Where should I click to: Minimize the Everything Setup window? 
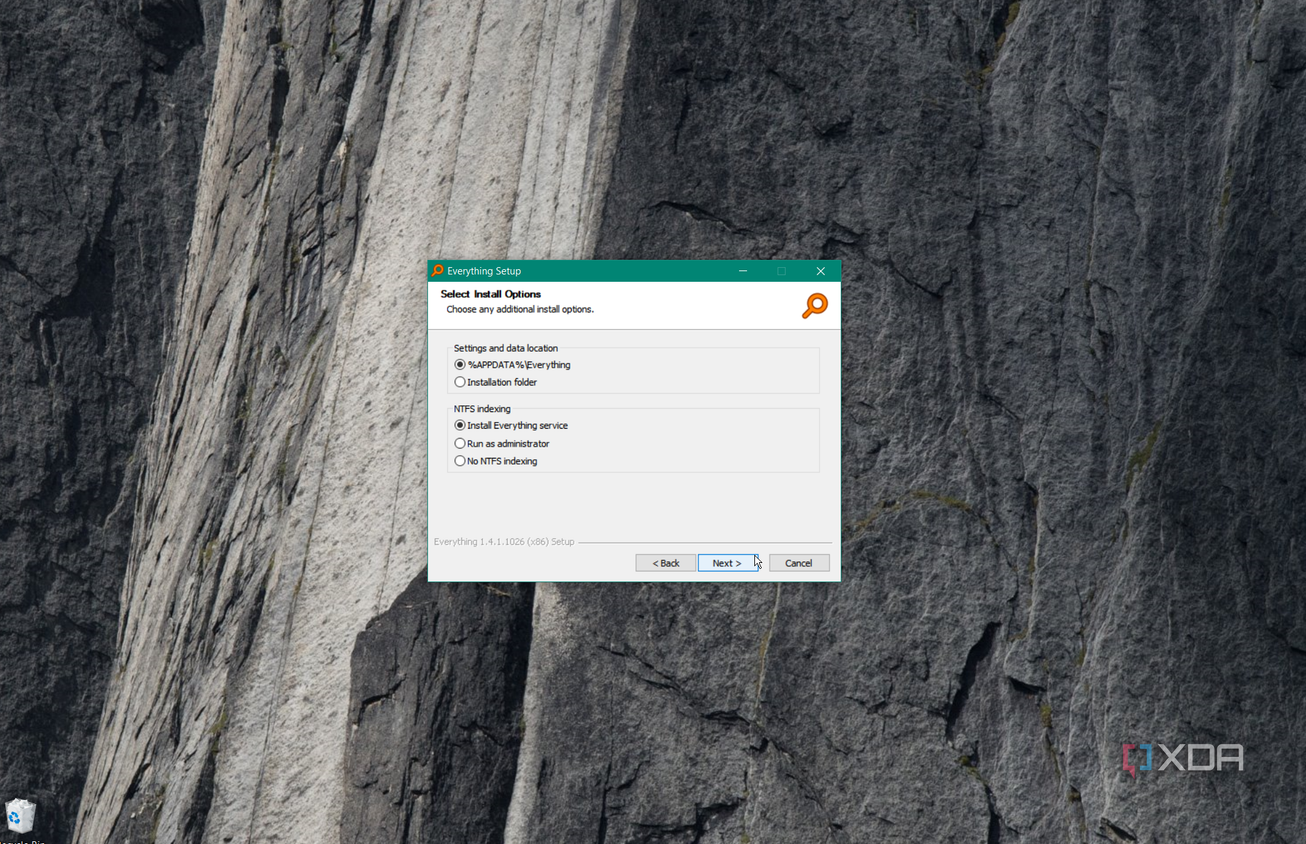coord(743,271)
